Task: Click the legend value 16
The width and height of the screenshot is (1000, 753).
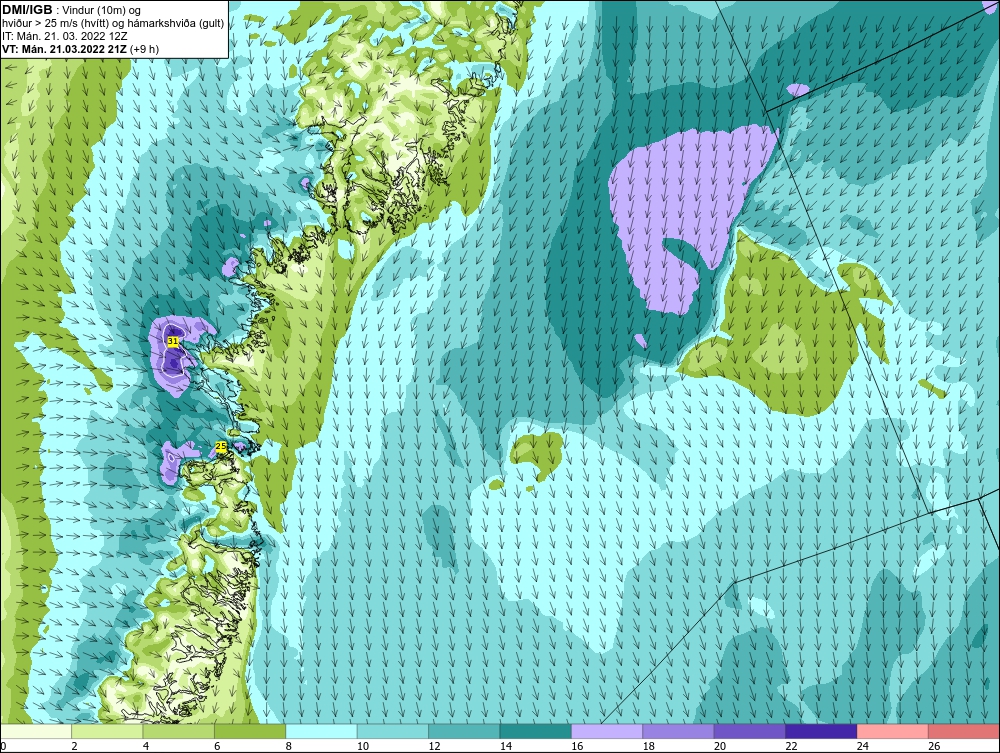Action: 577,746
